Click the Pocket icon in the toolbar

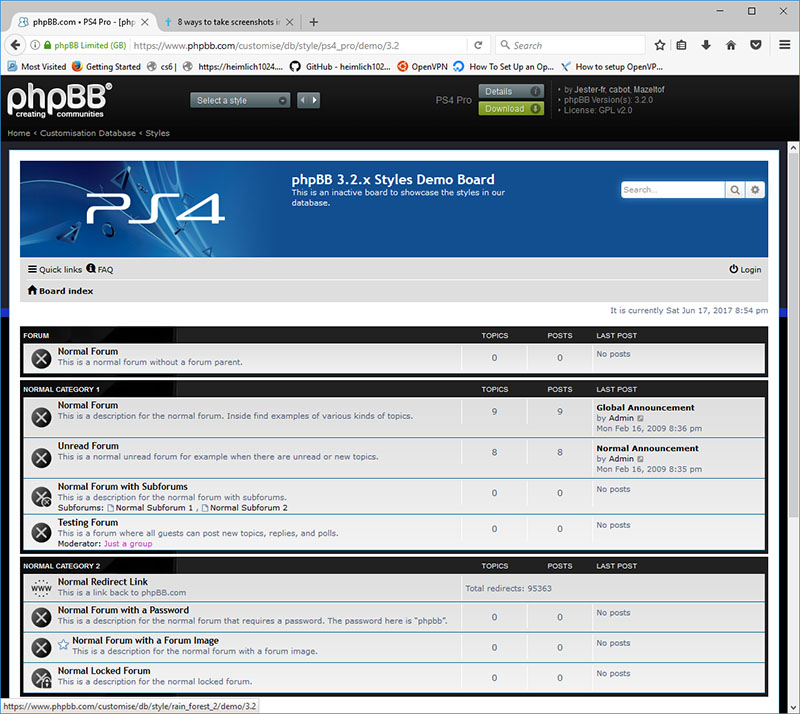756,45
